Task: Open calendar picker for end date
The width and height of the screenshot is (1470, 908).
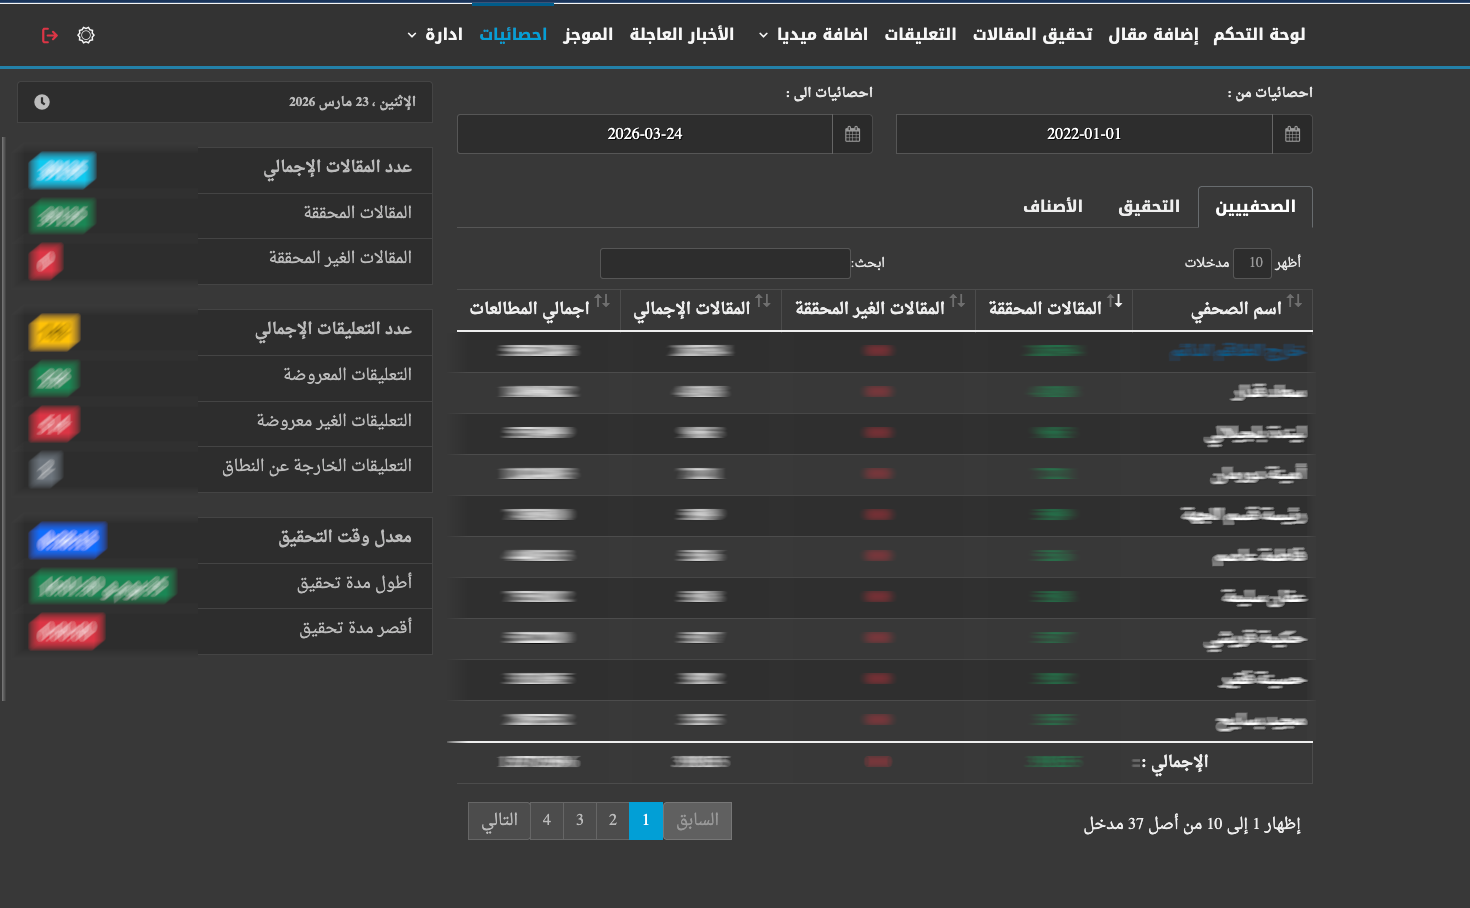Action: 852,134
